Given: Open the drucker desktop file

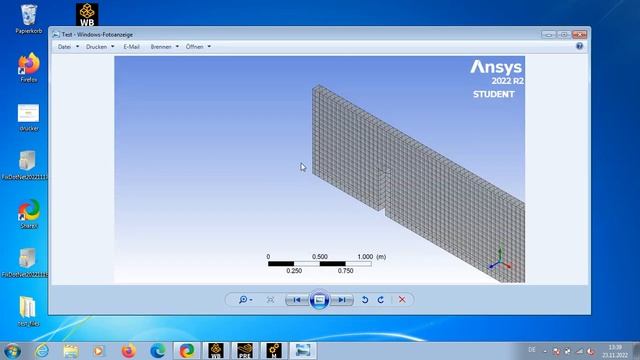Looking at the screenshot, I should pos(29,117).
